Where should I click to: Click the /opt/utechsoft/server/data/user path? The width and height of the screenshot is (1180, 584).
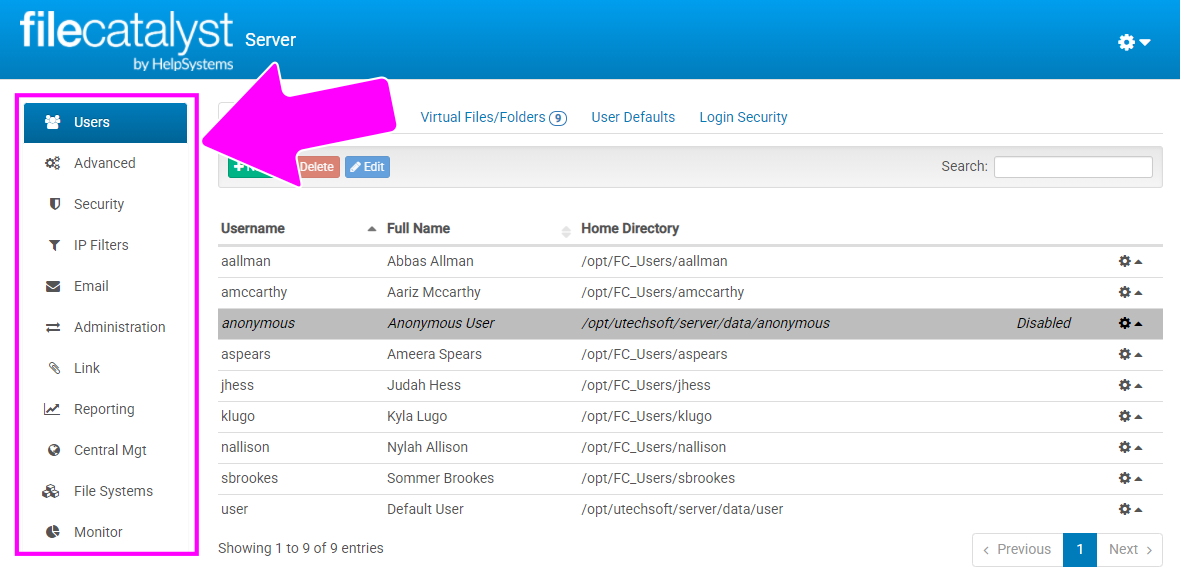tap(683, 509)
